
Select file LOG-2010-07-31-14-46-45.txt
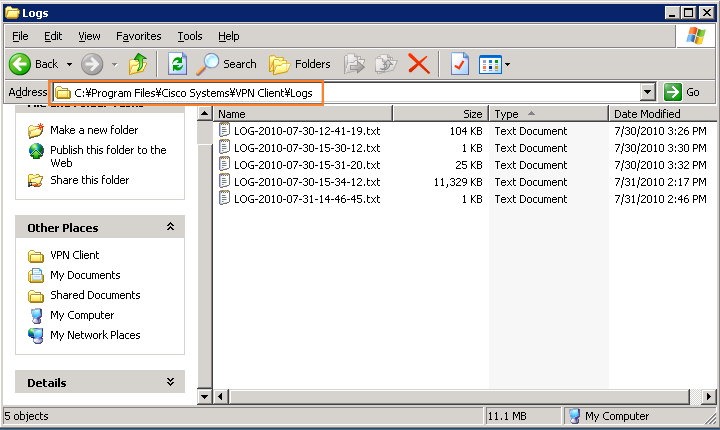(x=307, y=199)
